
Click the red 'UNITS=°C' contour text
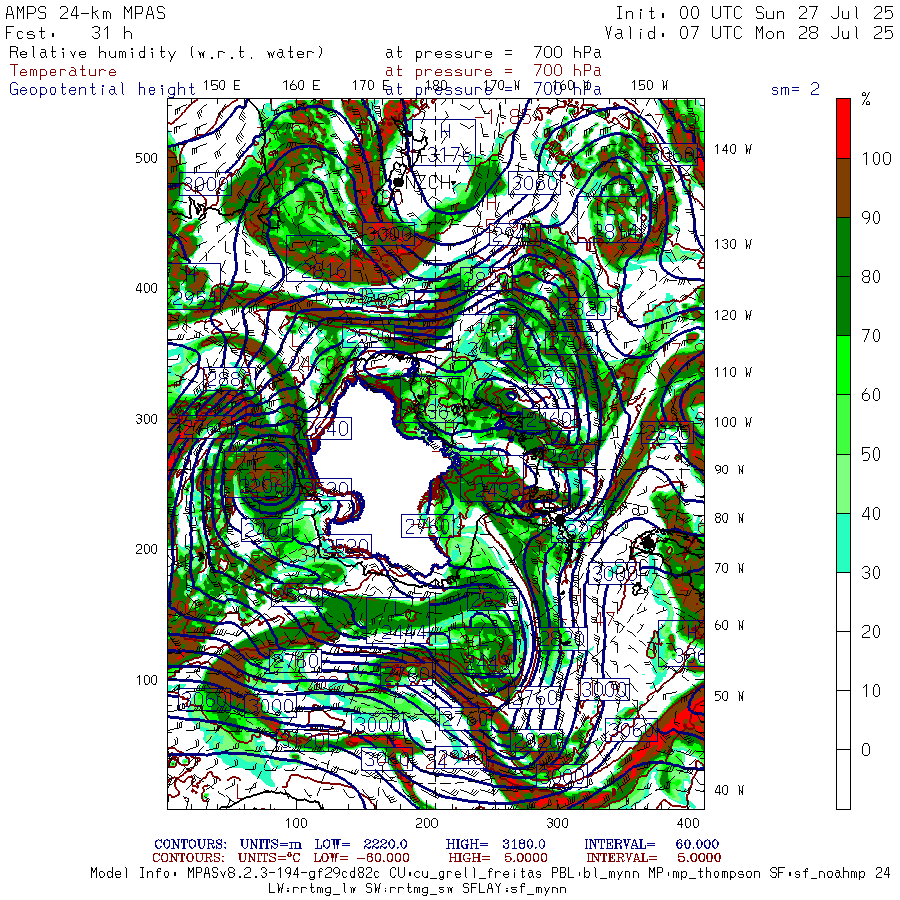tap(270, 858)
